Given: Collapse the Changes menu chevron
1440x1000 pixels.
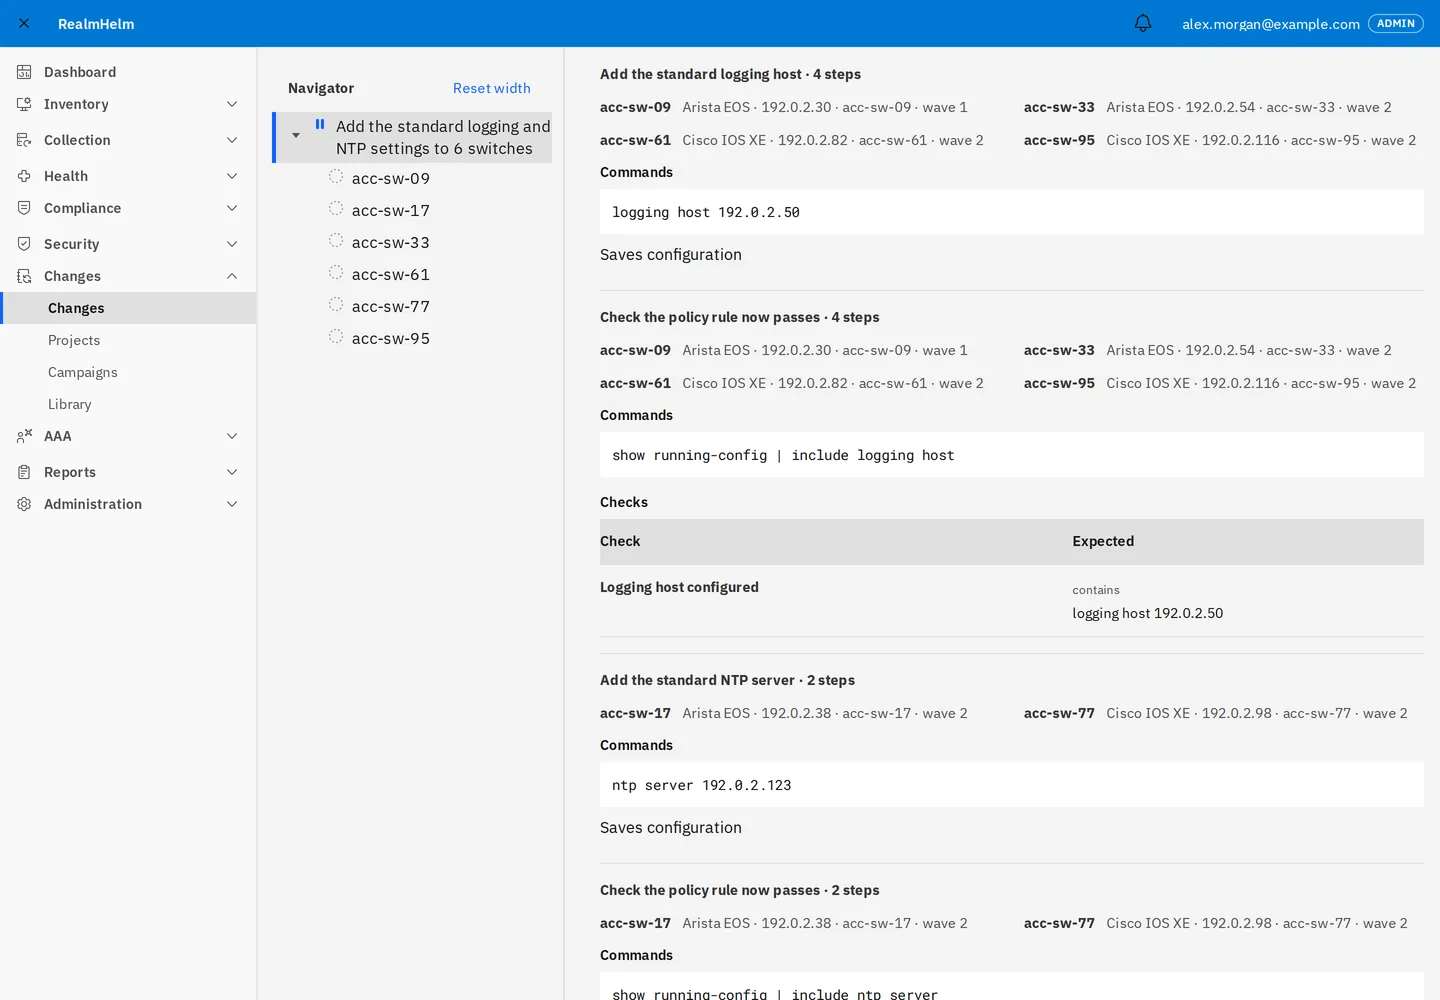Looking at the screenshot, I should (232, 276).
